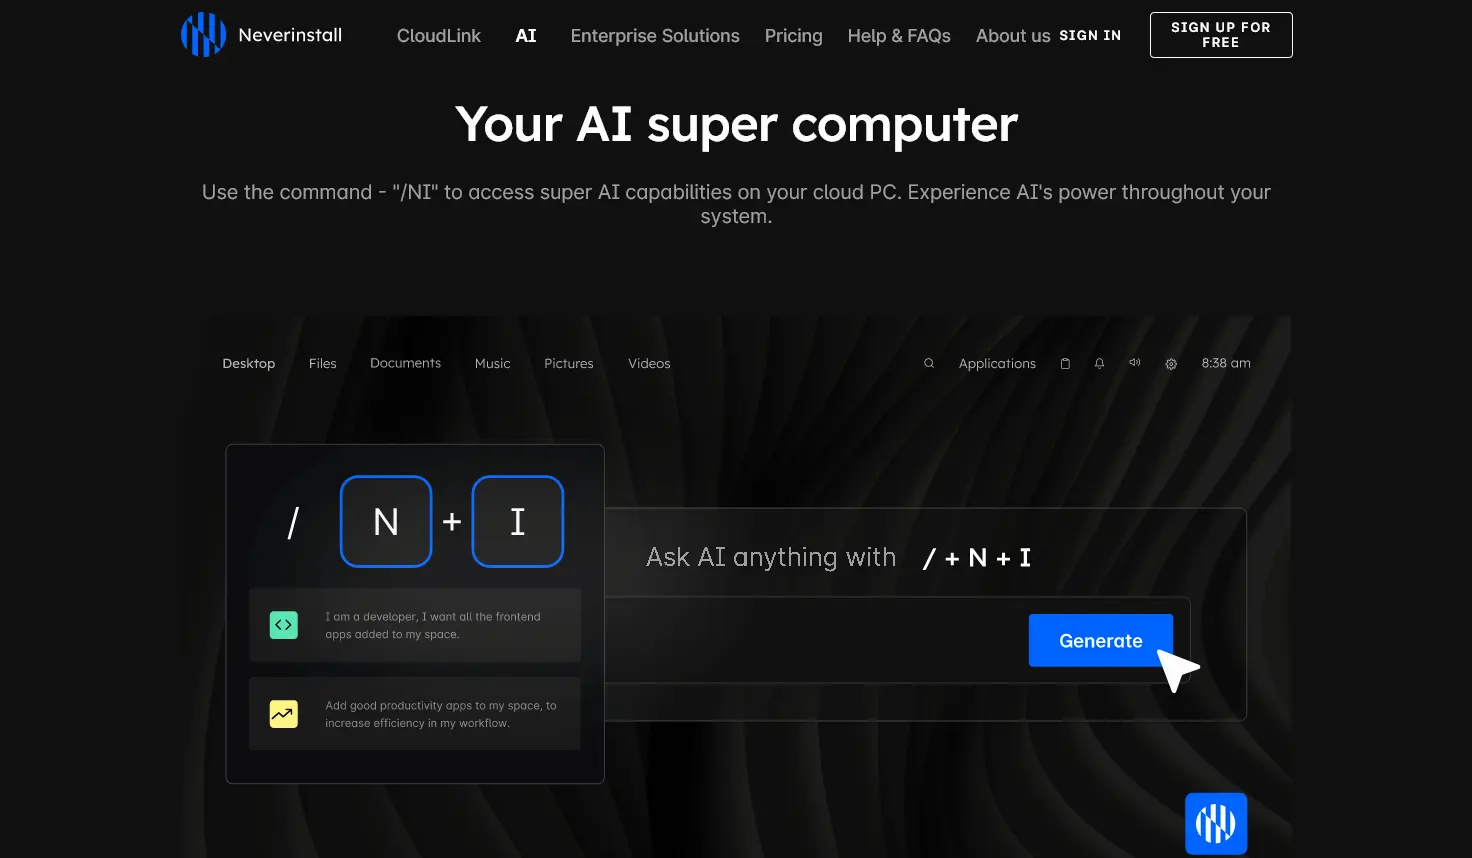Open Enterprise Solutions in navigation
The image size is (1472, 858).
pos(655,36)
